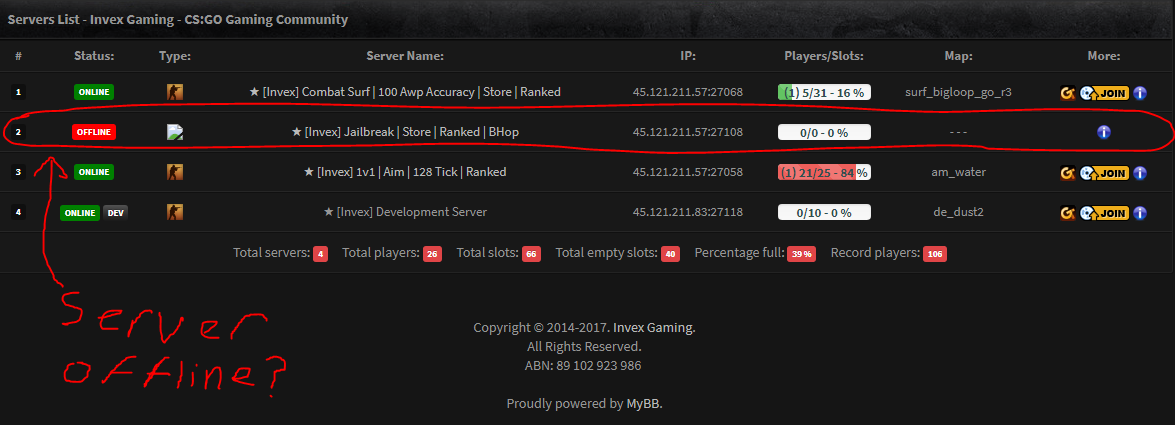This screenshot has height=425, width=1175.
Task: Select IP 45.121.211.57:27068
Action: 687,92
